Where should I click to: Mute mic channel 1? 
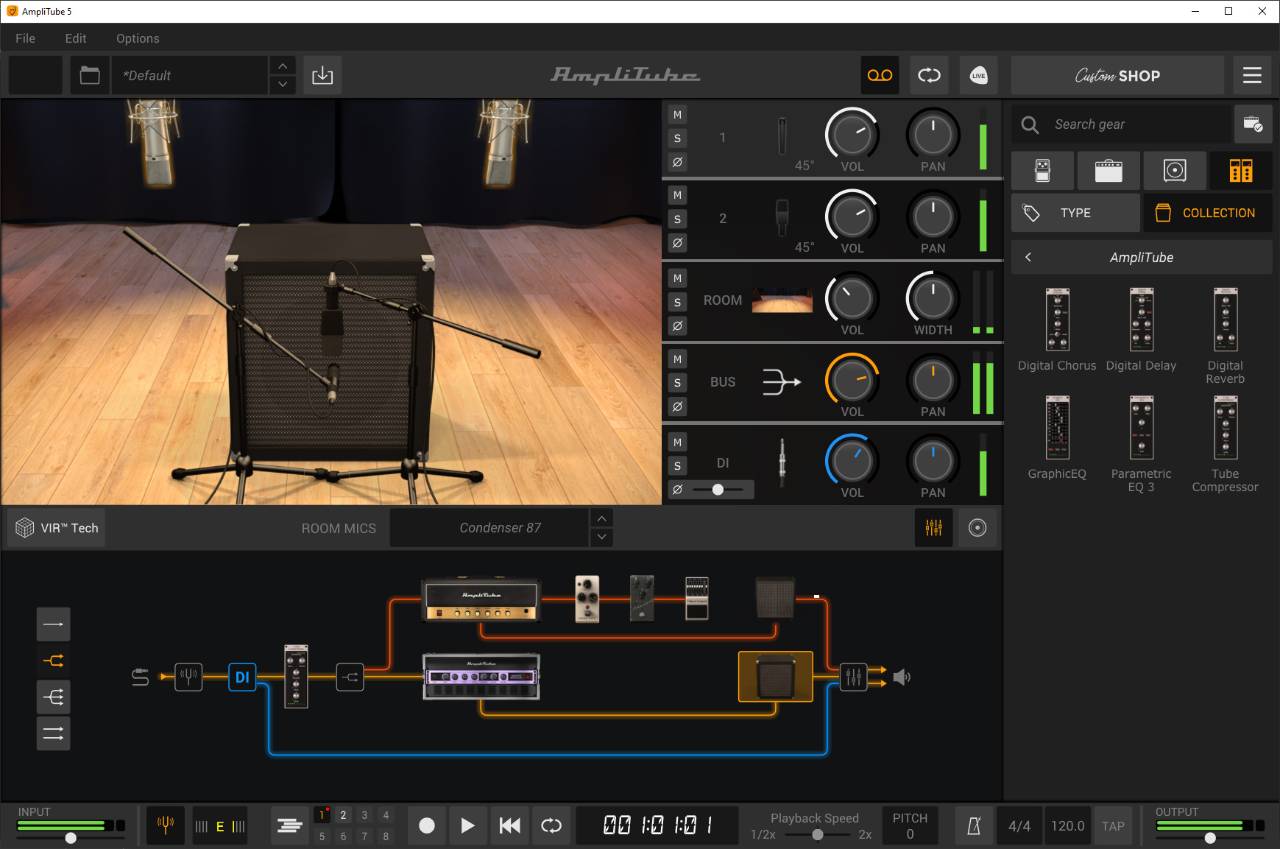(677, 114)
